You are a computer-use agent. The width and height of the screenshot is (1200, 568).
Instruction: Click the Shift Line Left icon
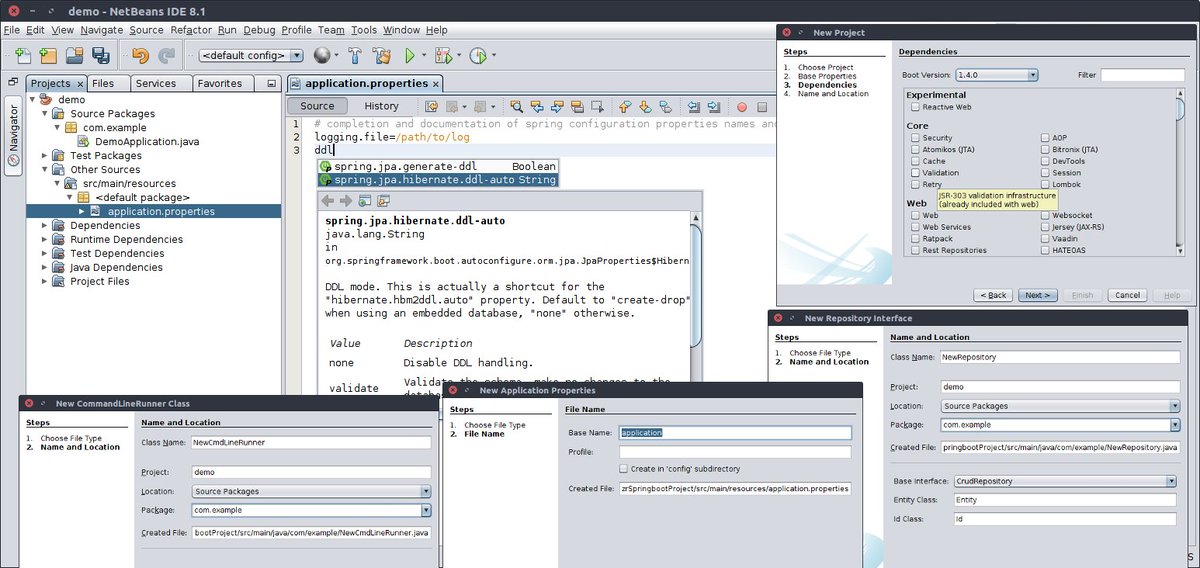point(693,106)
